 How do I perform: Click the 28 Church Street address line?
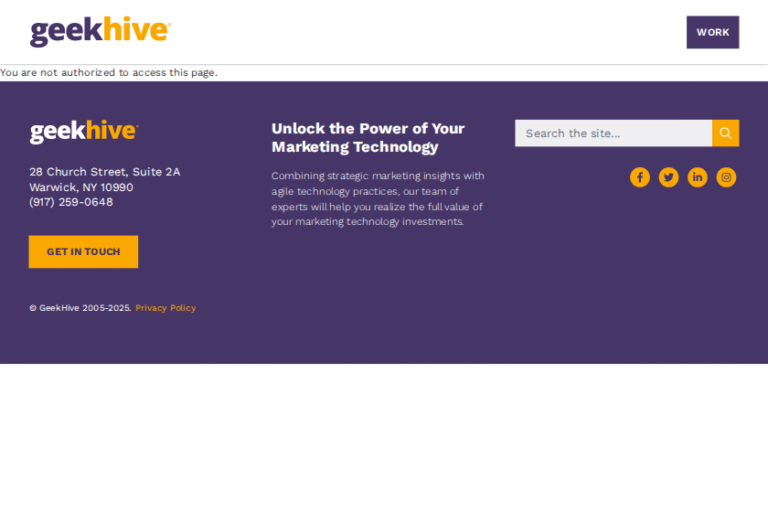[x=105, y=172]
